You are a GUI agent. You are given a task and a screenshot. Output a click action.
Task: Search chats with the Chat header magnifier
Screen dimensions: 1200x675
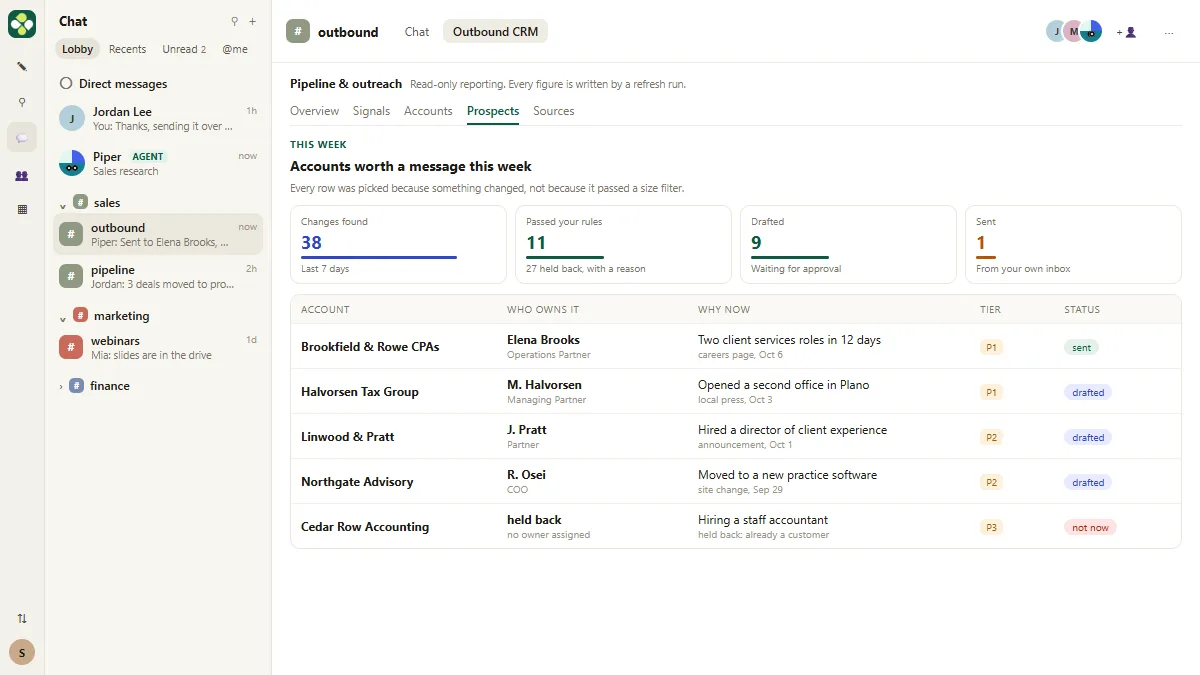(235, 21)
